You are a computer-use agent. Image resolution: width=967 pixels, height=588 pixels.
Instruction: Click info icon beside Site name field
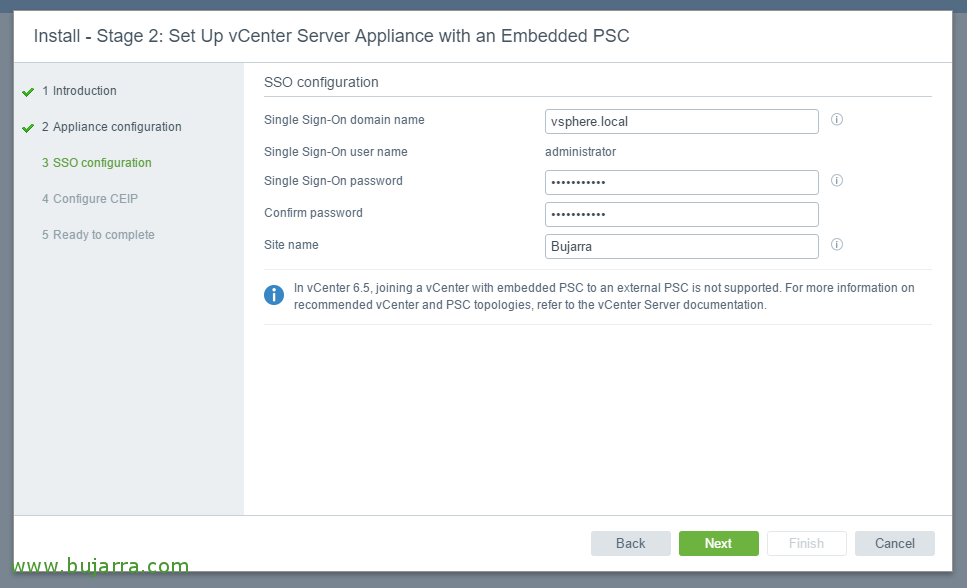[836, 245]
